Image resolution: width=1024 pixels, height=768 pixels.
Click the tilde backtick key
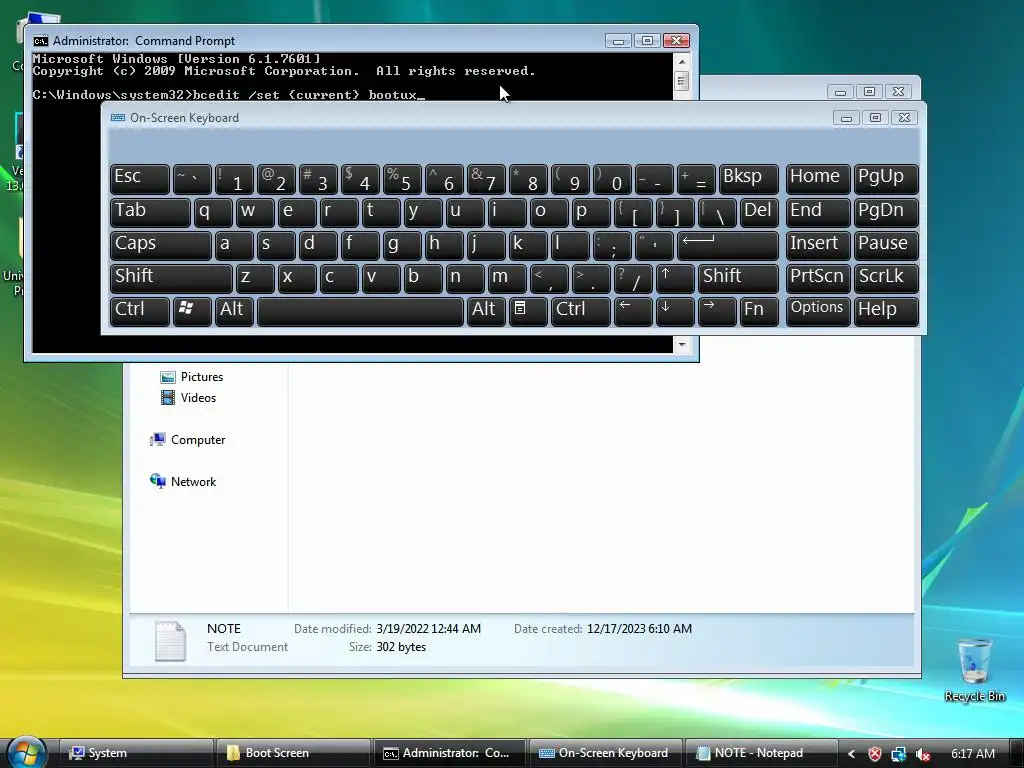click(x=192, y=179)
